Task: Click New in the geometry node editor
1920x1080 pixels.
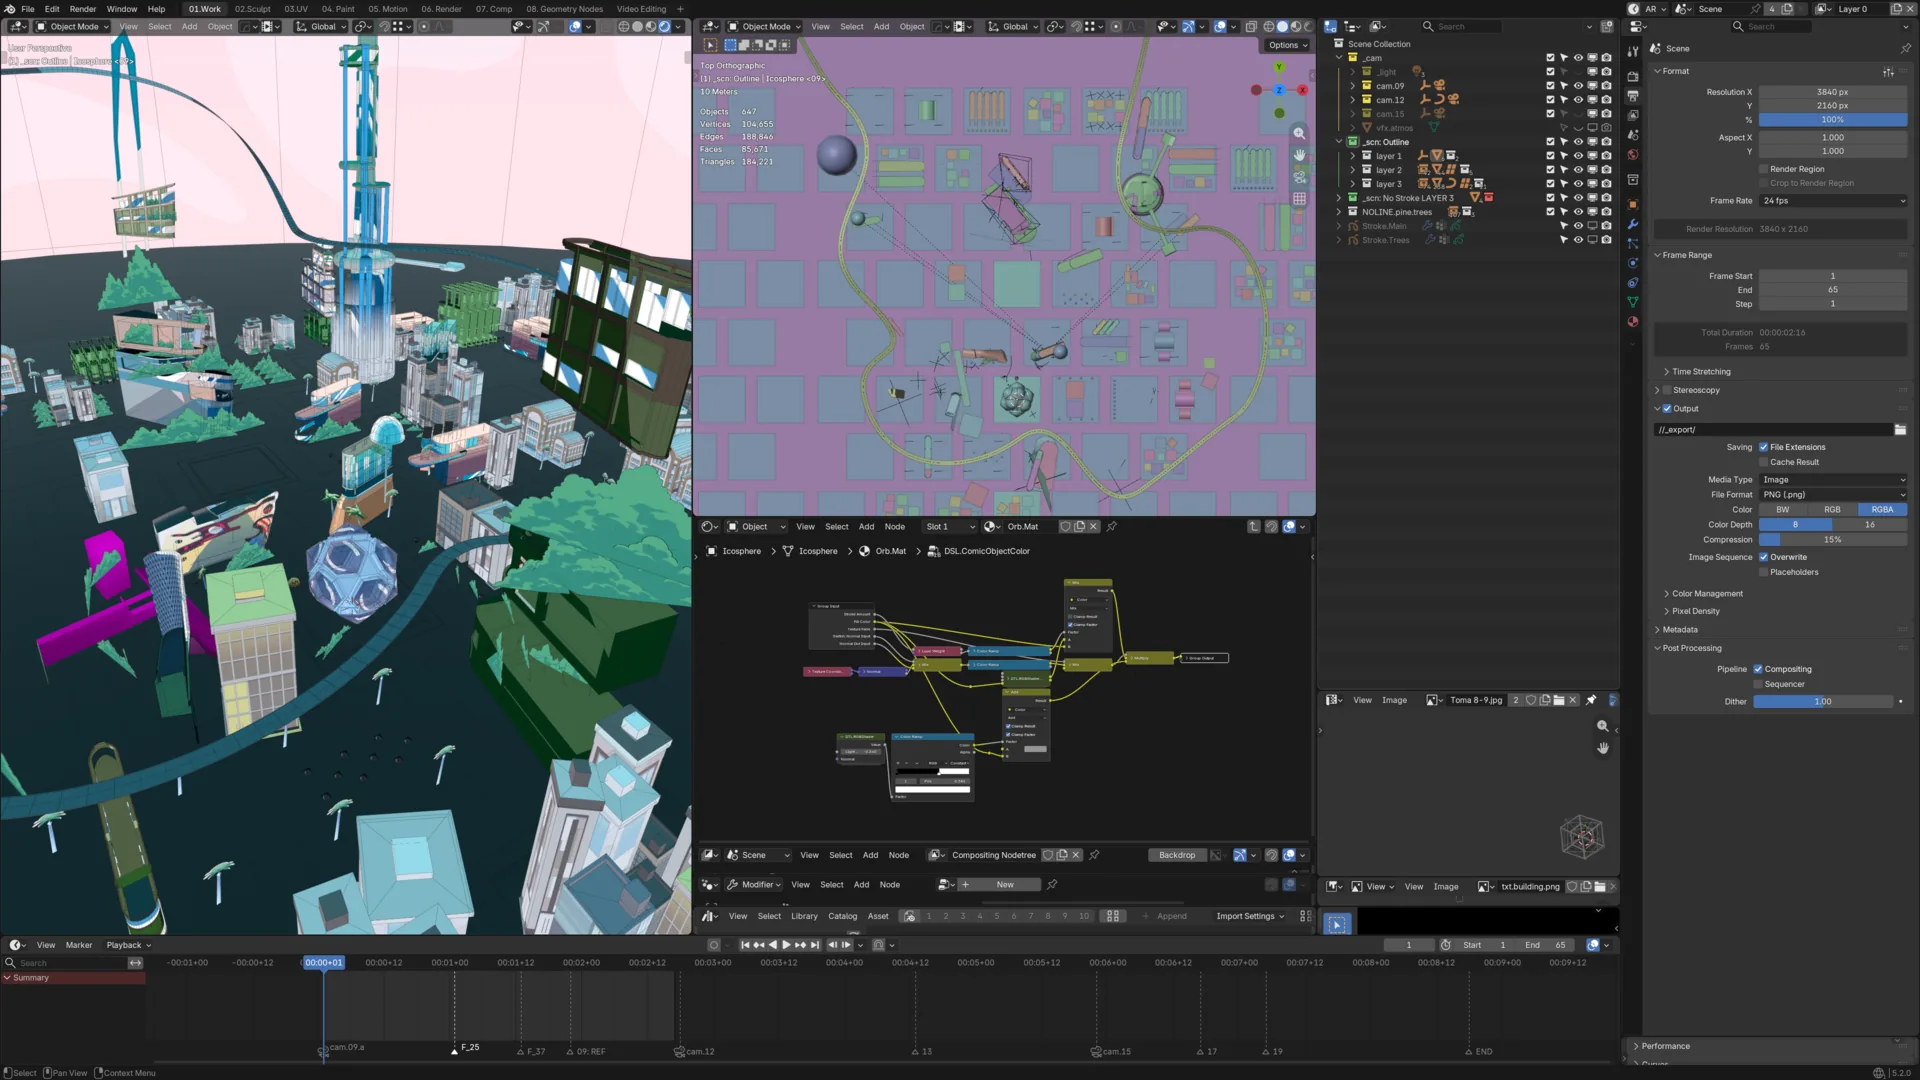Action: point(1005,885)
